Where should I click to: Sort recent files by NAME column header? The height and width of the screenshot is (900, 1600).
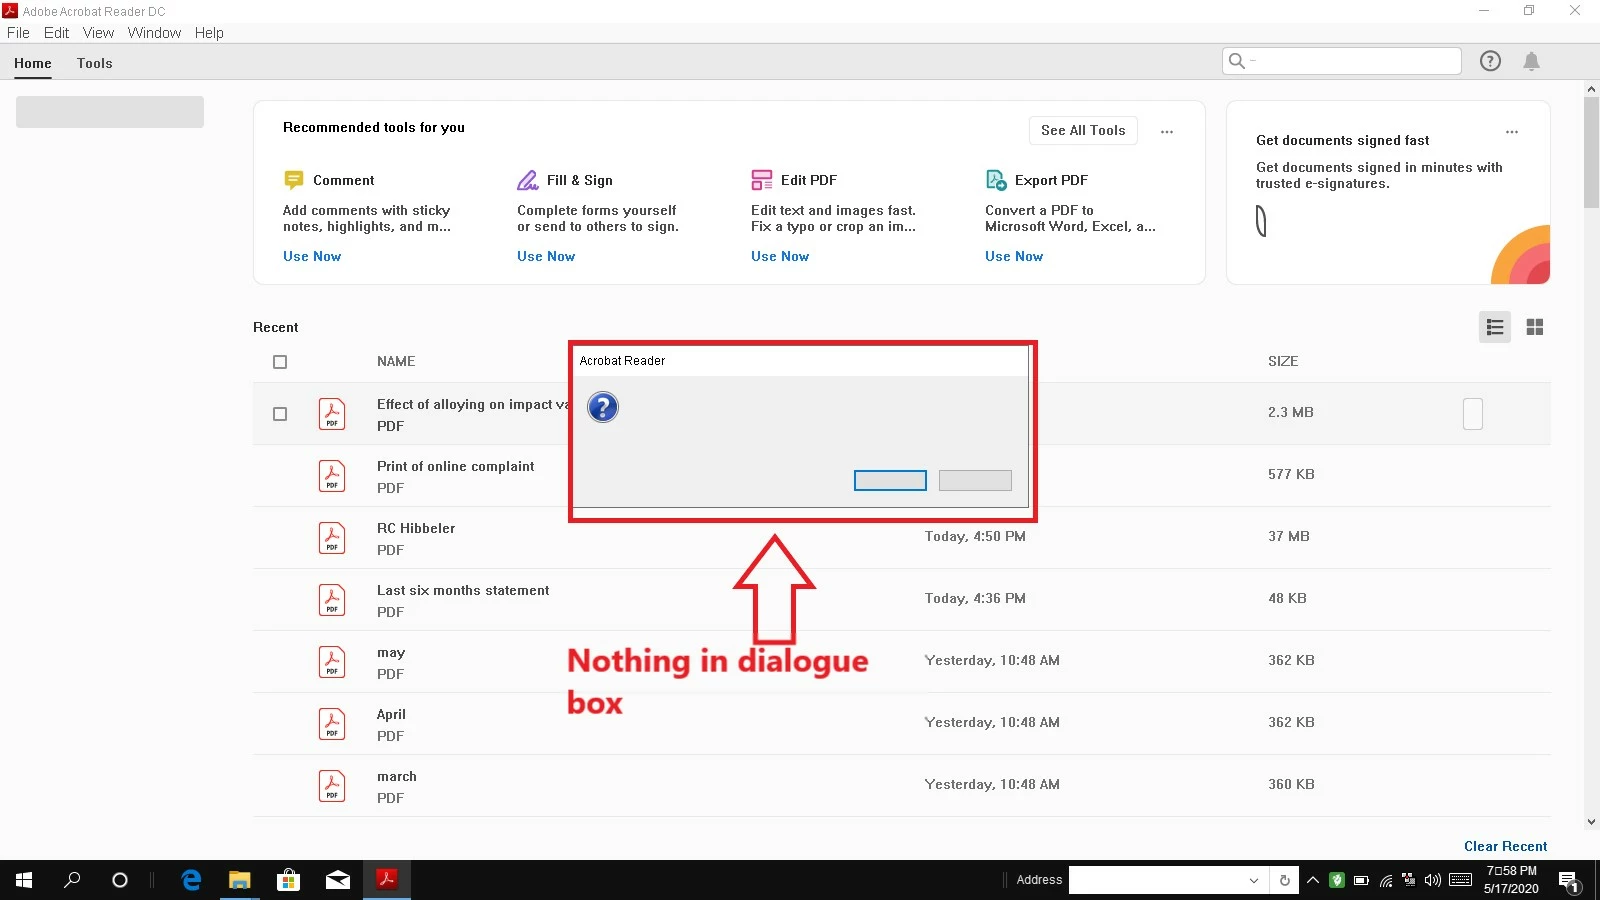[396, 361]
